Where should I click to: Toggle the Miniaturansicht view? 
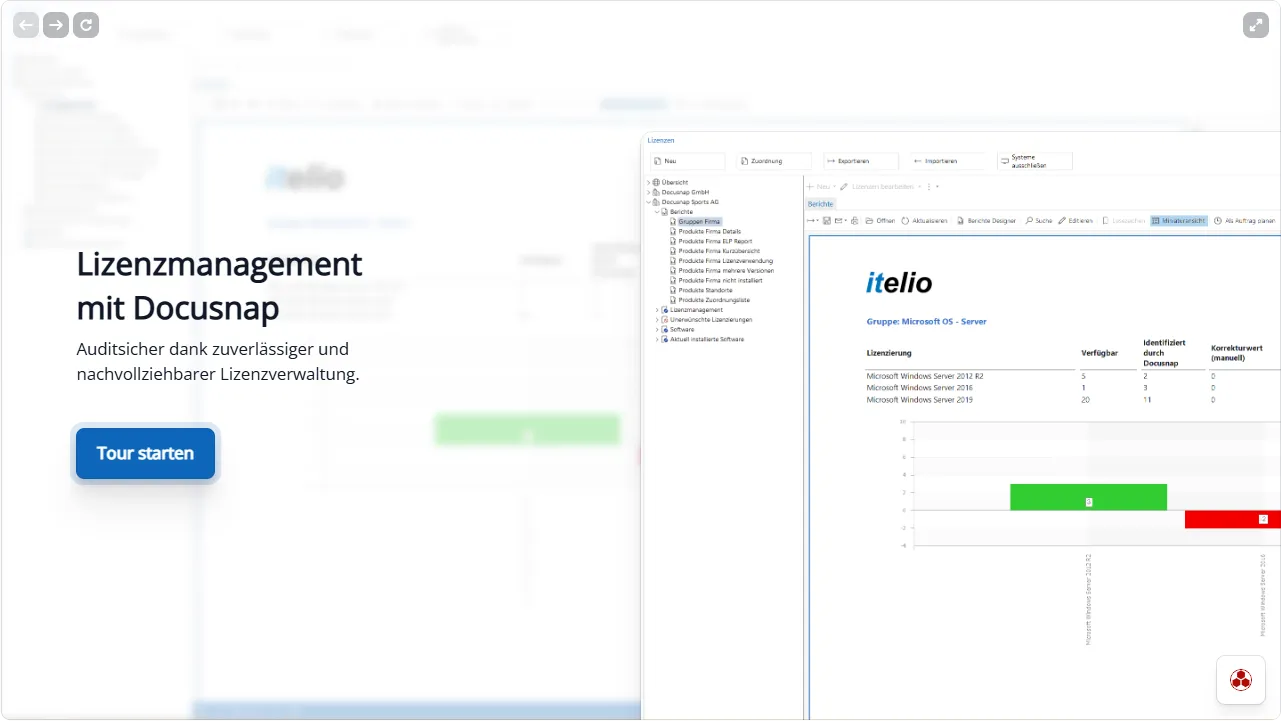click(x=1179, y=221)
